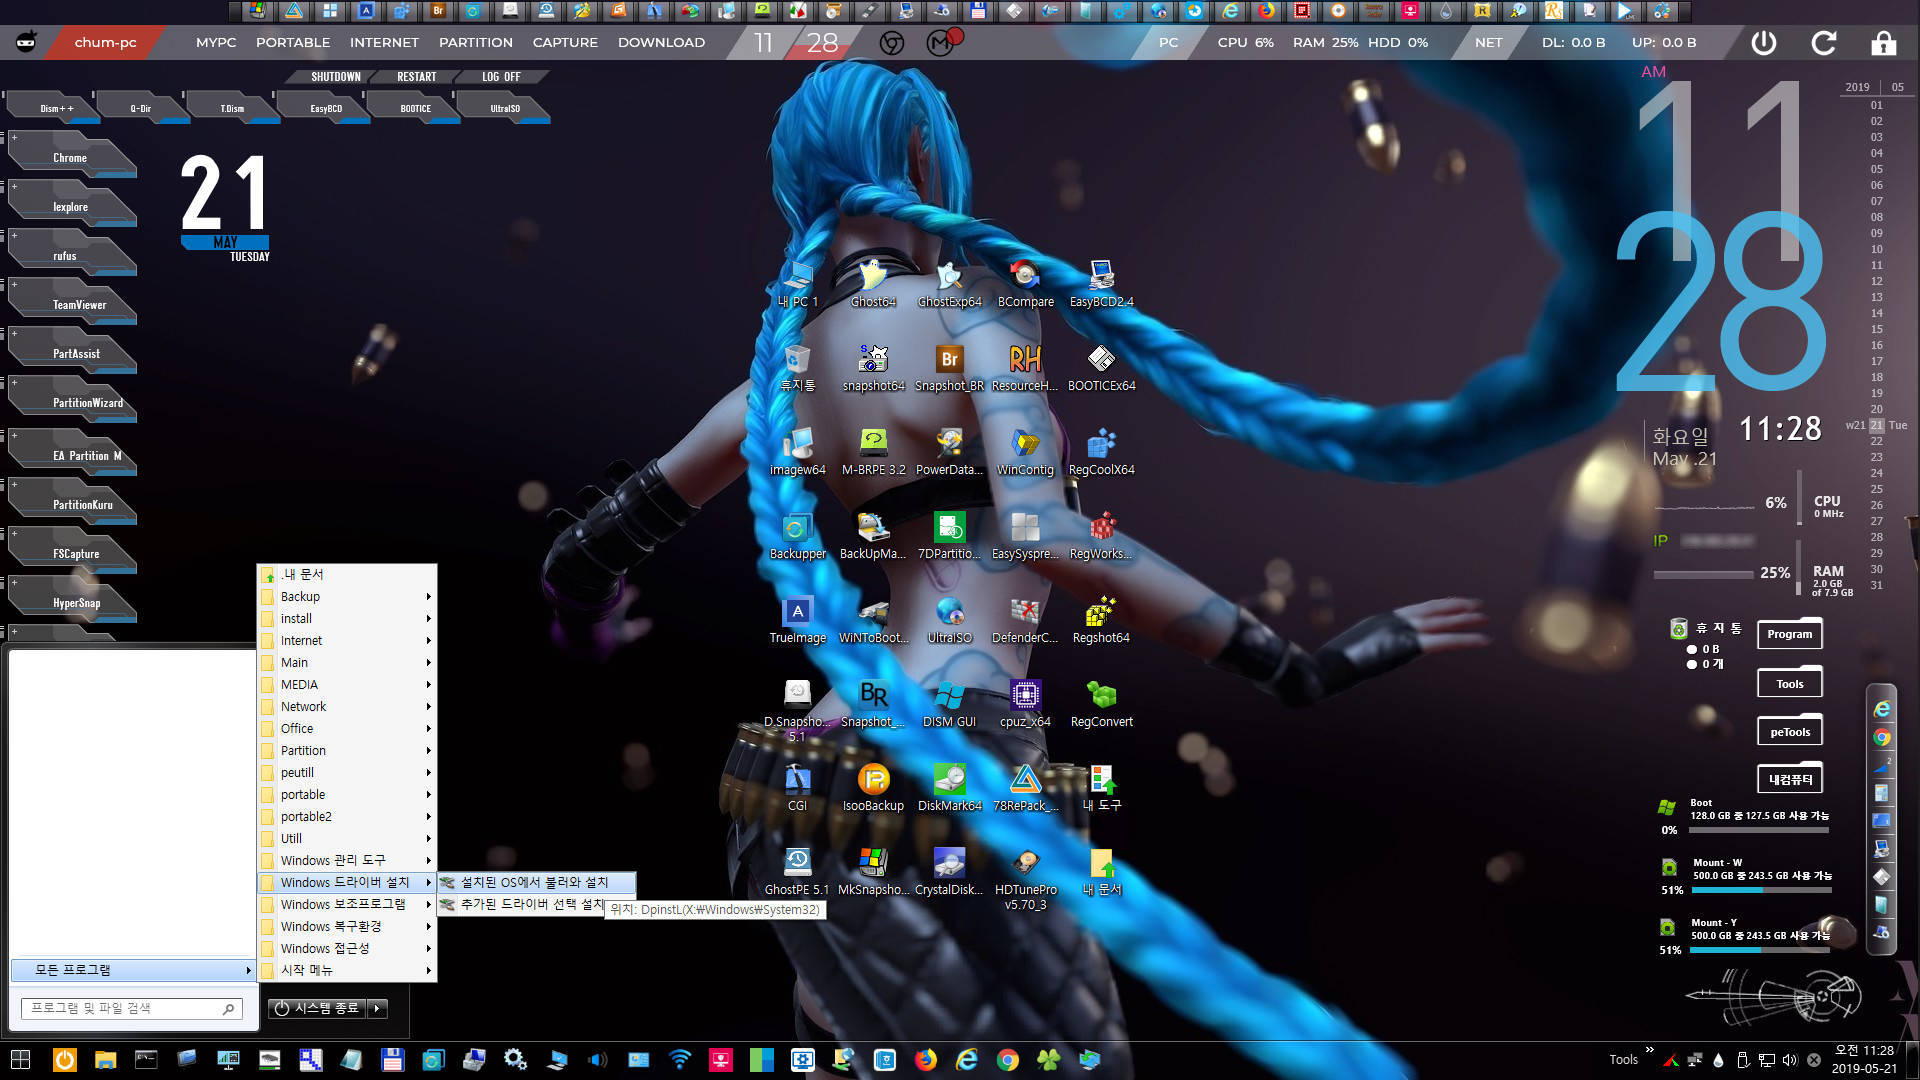1920x1080 pixels.
Task: Open UltraISO desktop shortcut
Action: point(949,619)
